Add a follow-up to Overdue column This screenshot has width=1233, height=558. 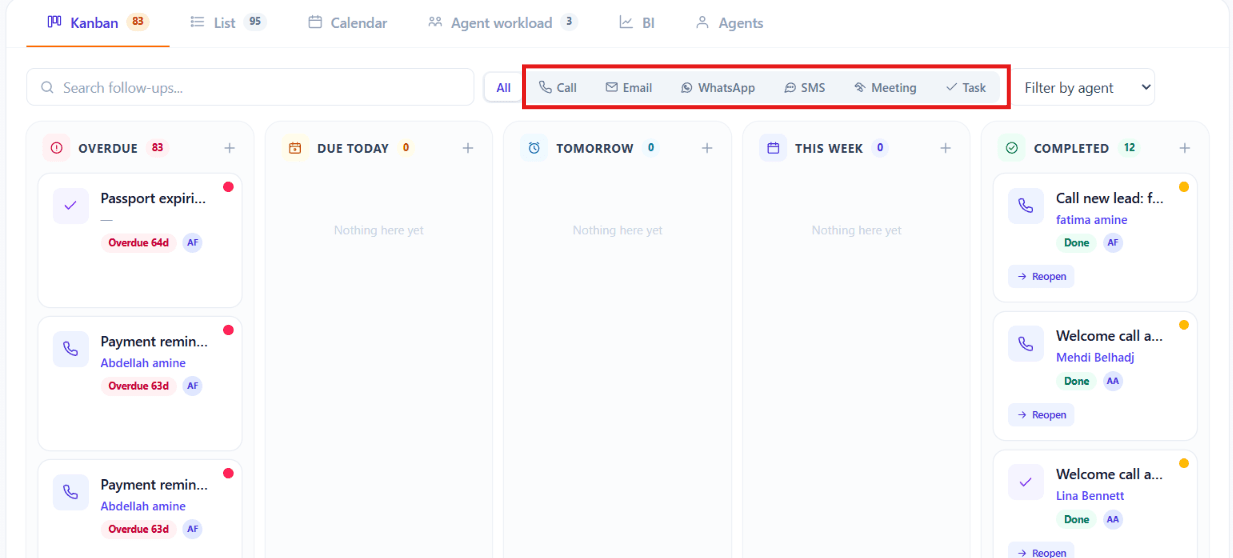click(229, 148)
